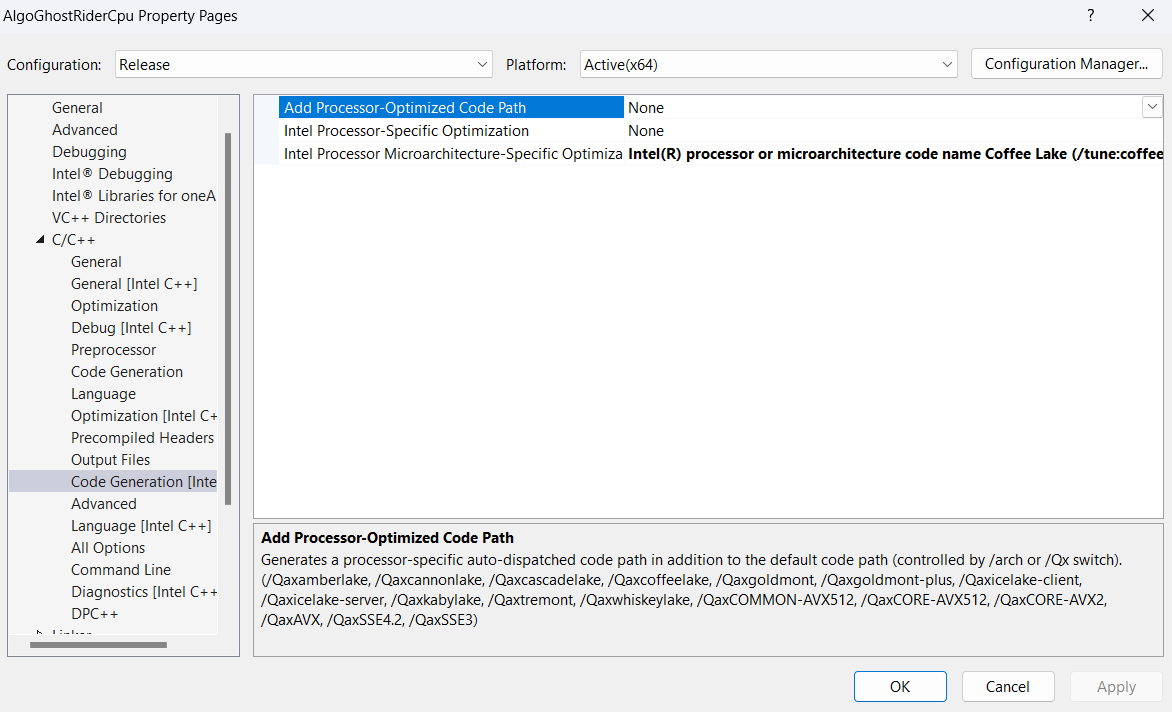
Task: Click the Help question mark icon
Action: point(1090,15)
